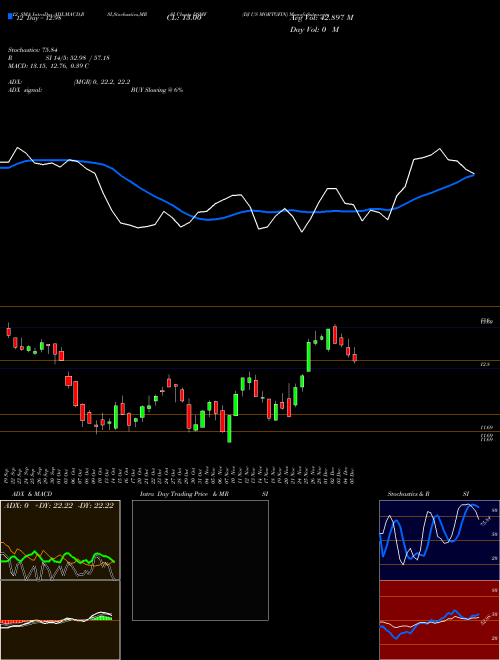Click the 'BUY Slowing @ 6%' signal text
Image resolution: width=500 pixels, height=660 pixels.
tap(157, 90)
